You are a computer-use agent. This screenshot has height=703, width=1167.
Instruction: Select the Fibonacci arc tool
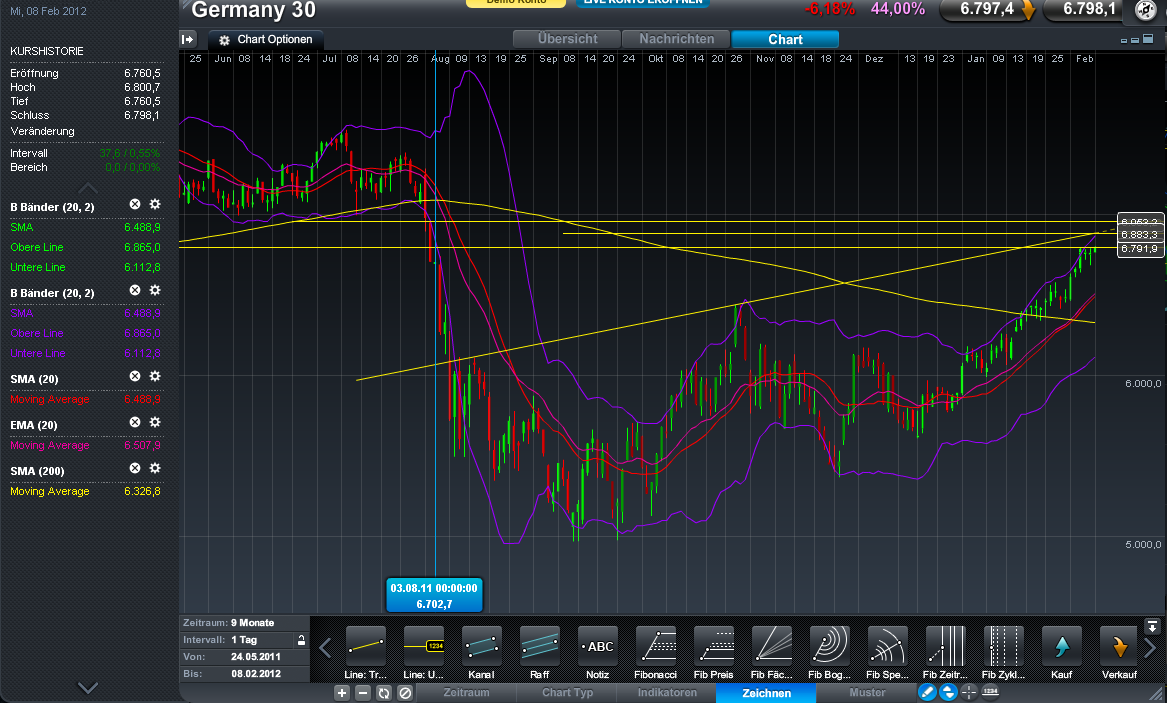coord(830,645)
